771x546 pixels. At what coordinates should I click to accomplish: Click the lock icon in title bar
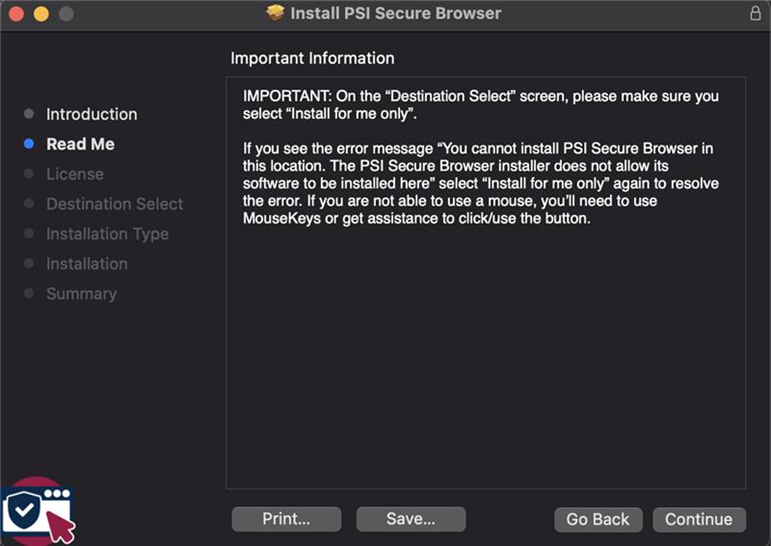pos(755,13)
